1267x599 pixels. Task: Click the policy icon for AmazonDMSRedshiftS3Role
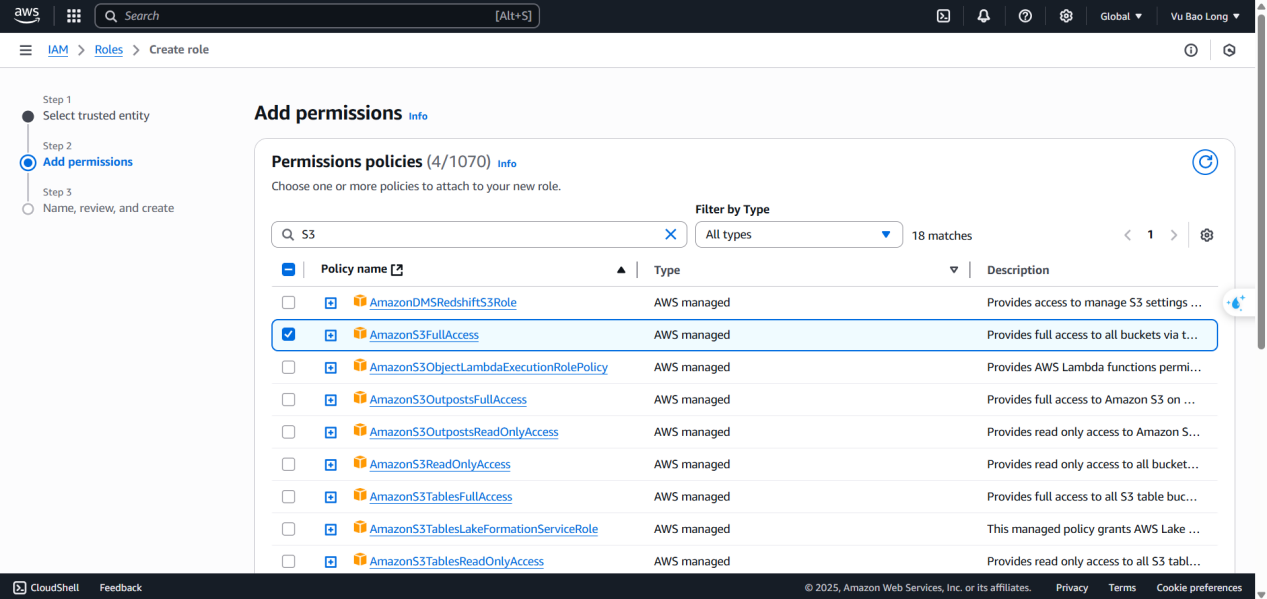[x=360, y=301]
